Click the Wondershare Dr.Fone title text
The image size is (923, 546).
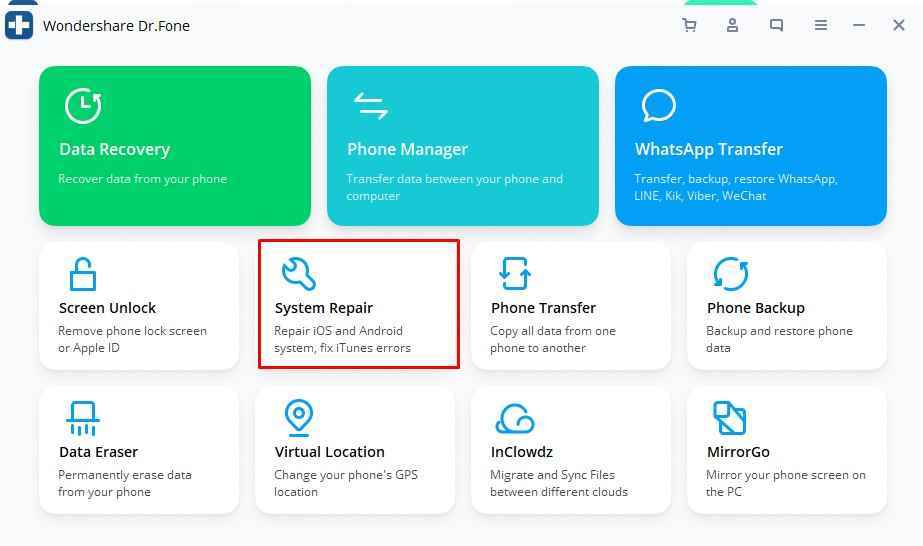click(x=117, y=26)
